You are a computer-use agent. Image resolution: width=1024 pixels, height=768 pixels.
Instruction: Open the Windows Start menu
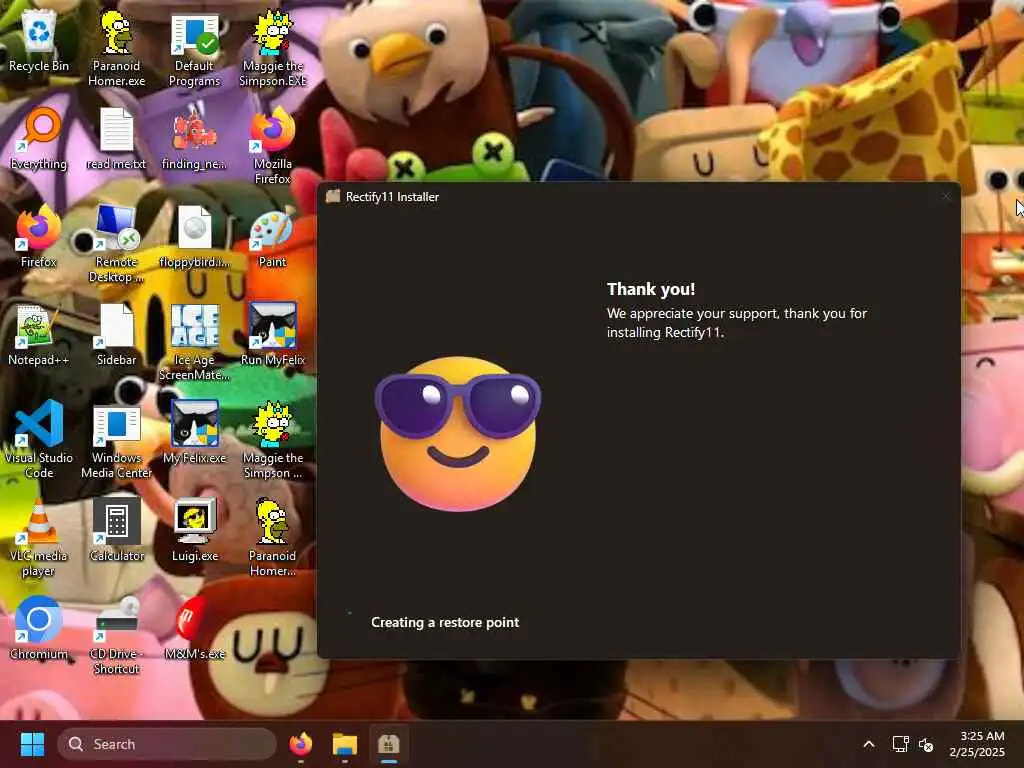tap(32, 744)
